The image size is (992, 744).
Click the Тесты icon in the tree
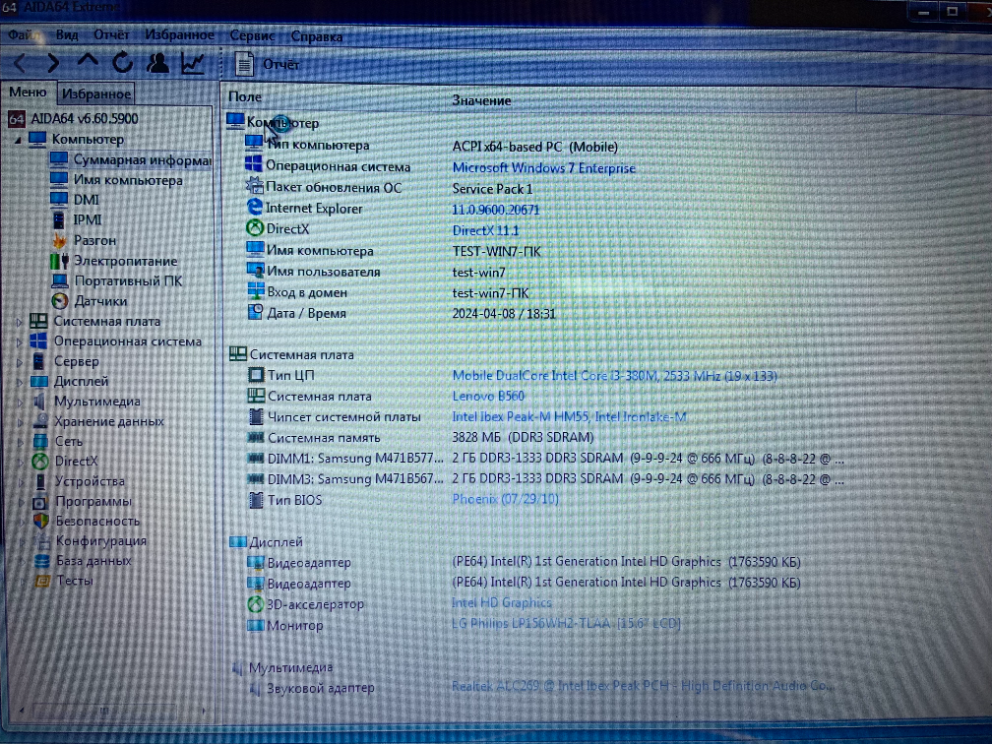pyautogui.click(x=42, y=580)
